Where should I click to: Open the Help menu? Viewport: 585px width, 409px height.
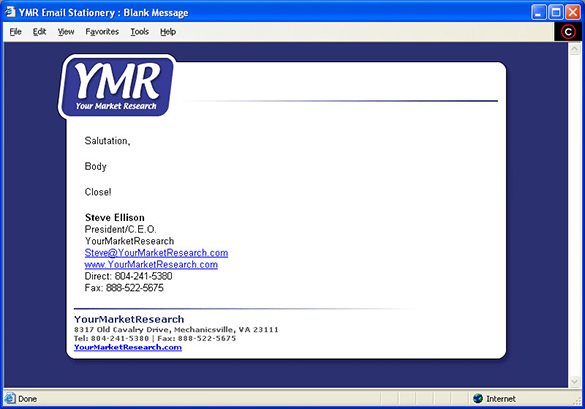coord(168,32)
